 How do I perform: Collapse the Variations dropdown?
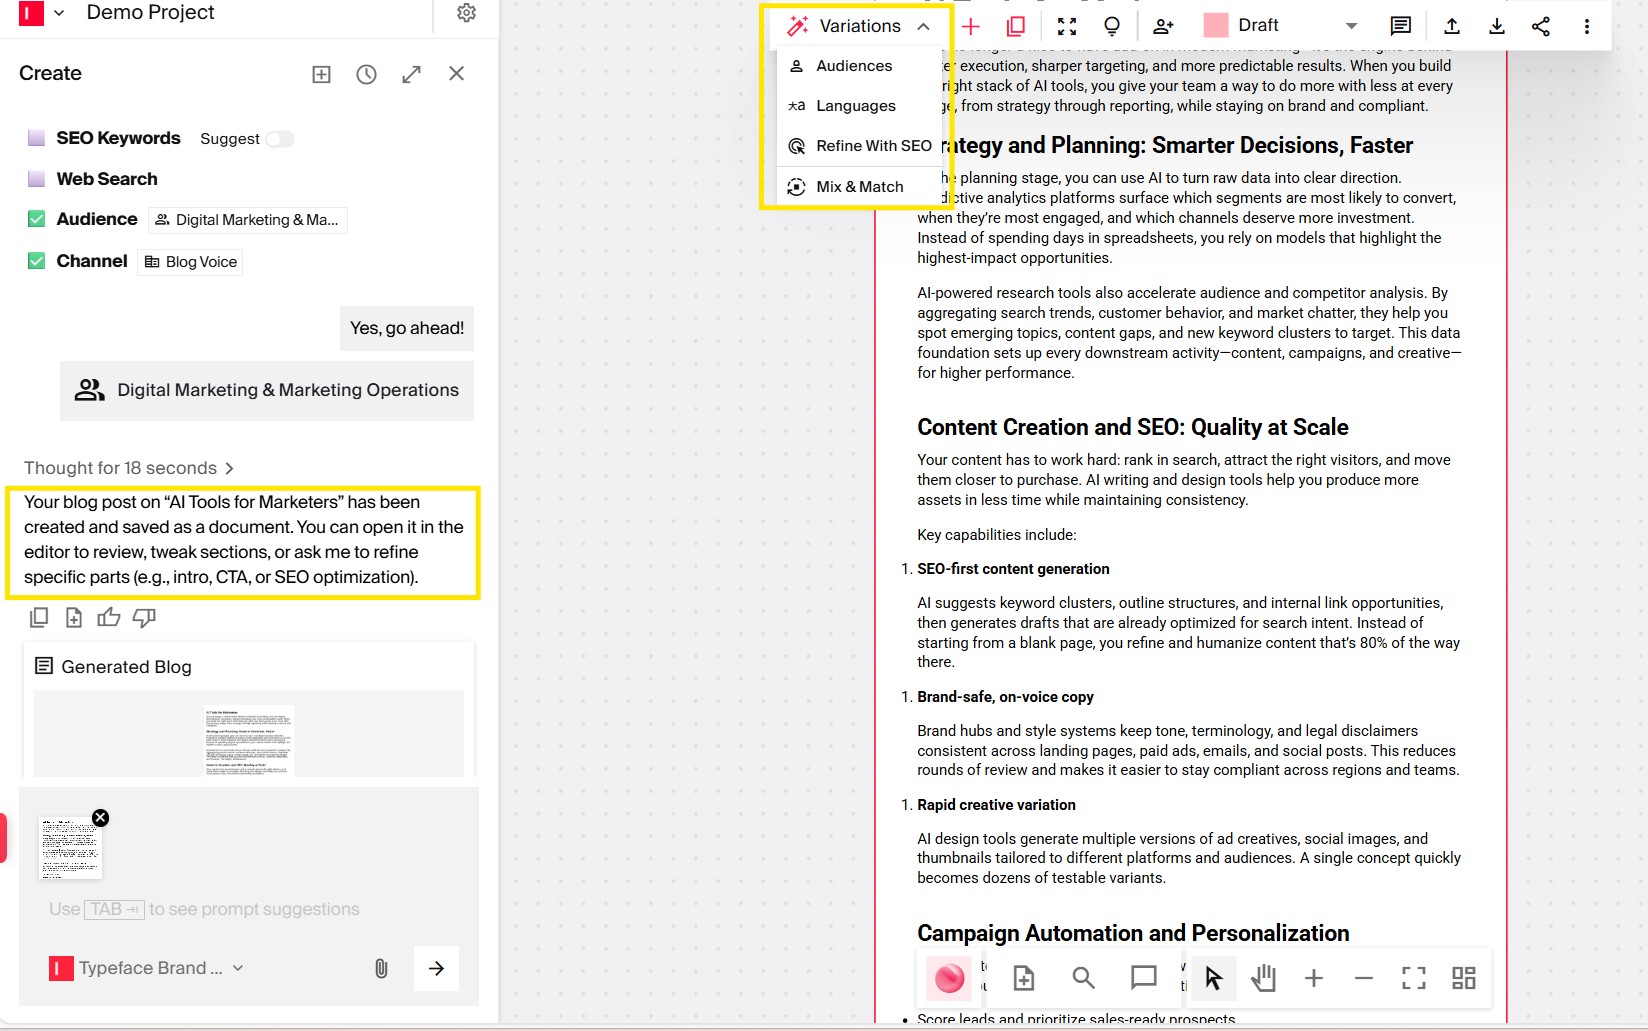coord(922,26)
